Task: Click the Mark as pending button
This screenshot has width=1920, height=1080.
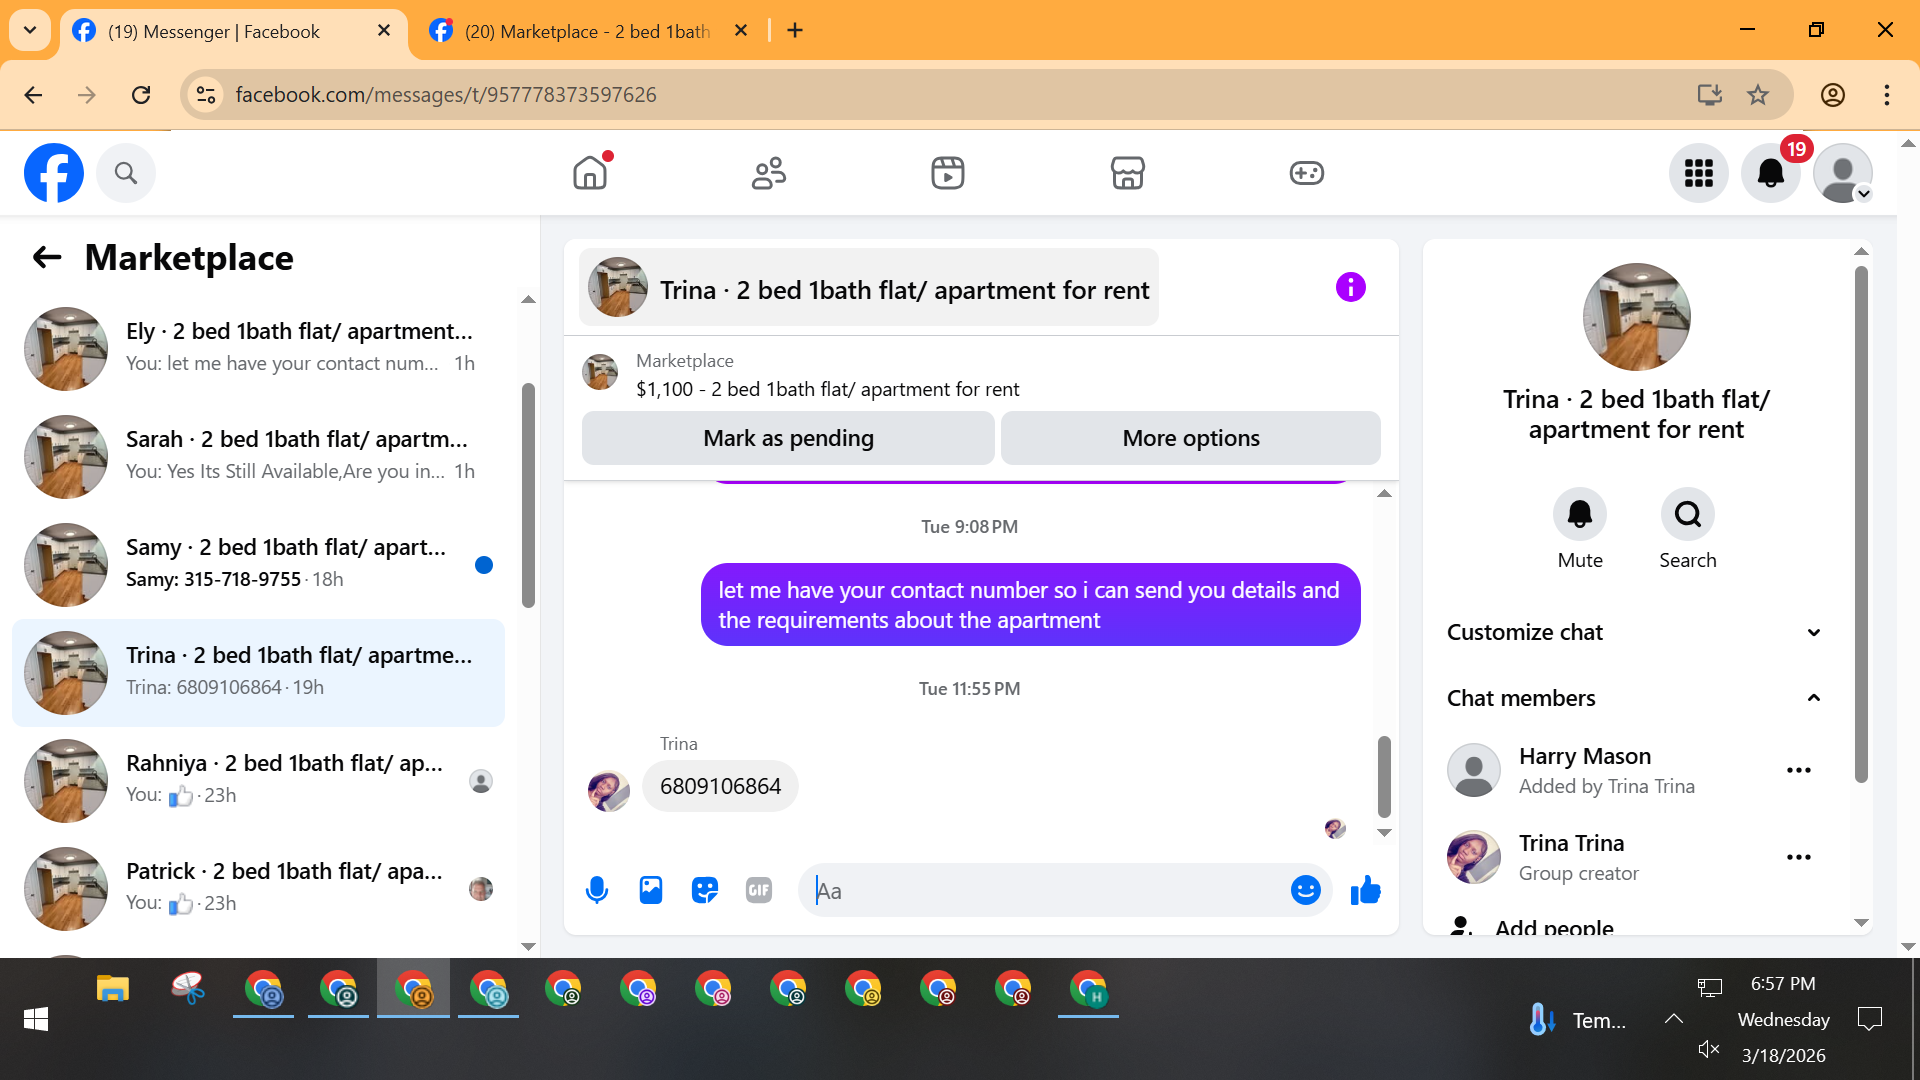Action: (788, 438)
